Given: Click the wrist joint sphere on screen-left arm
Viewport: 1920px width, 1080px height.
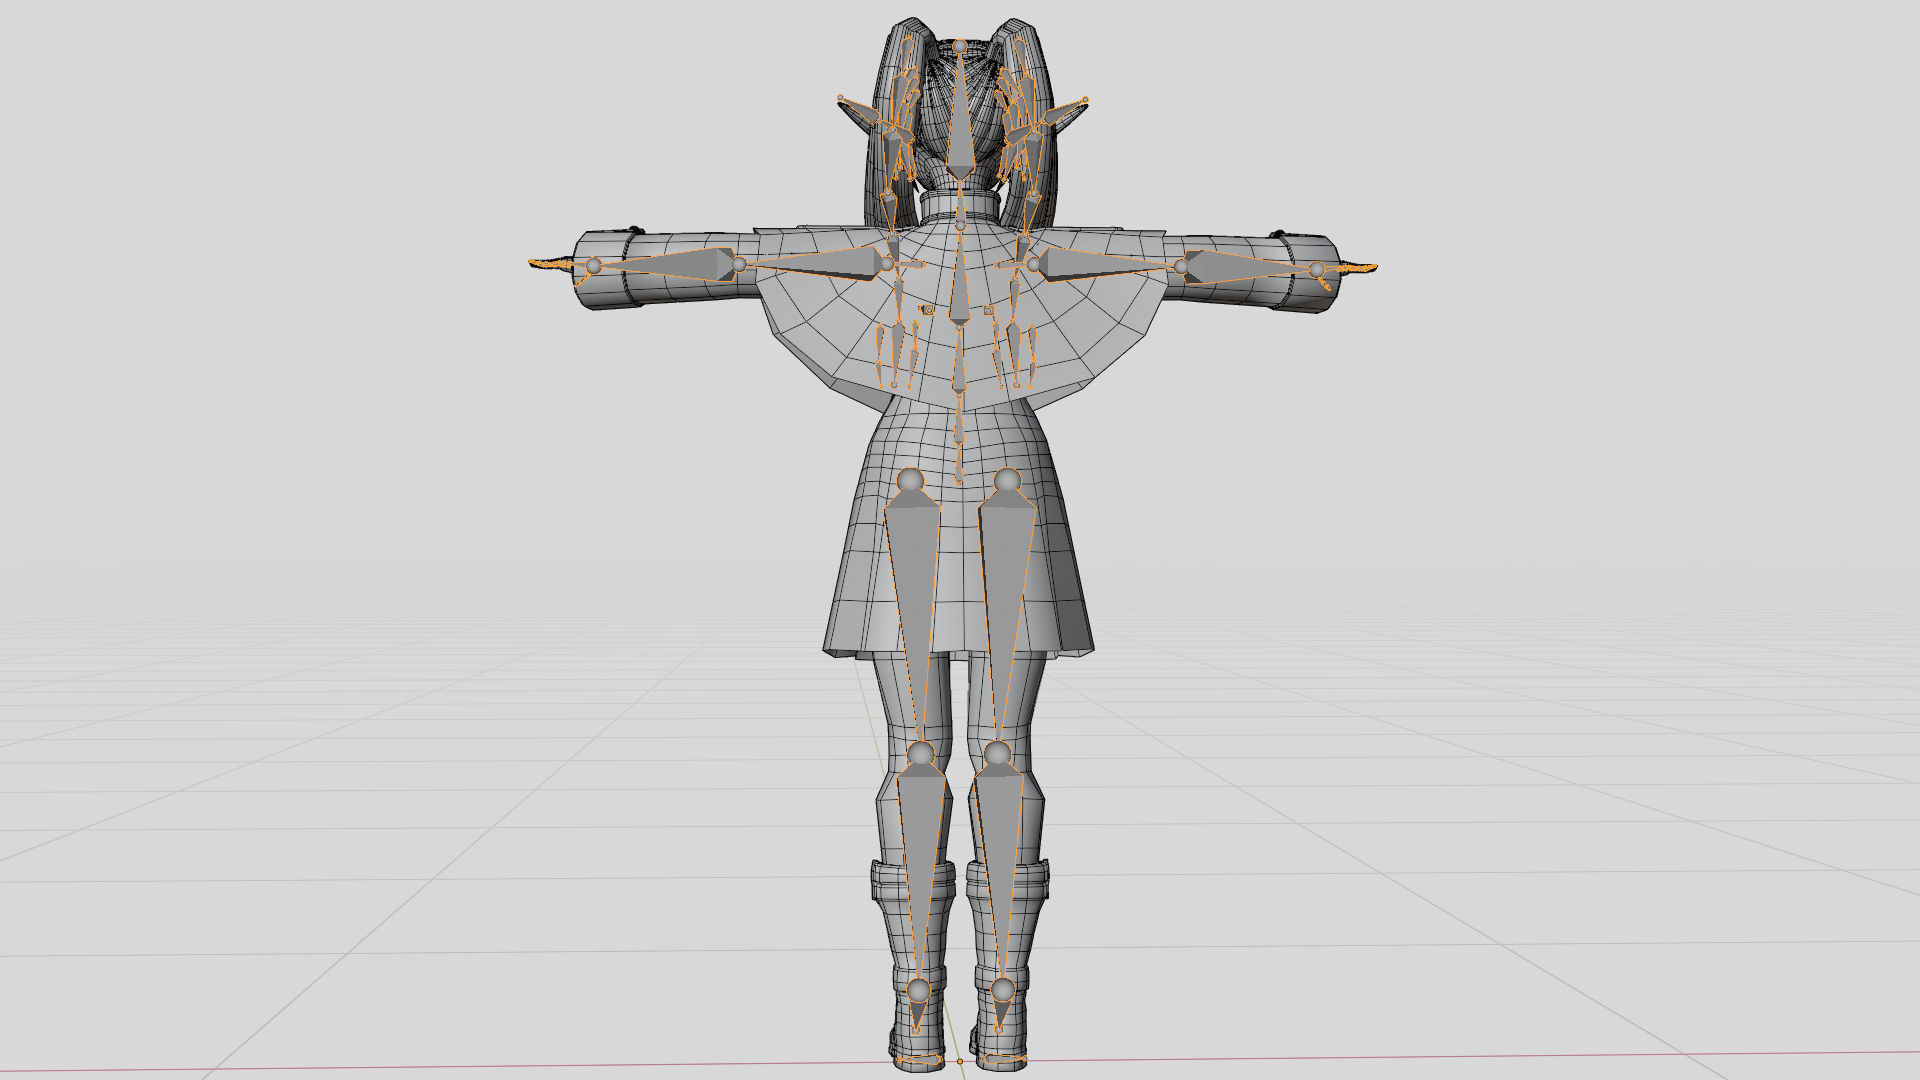Looking at the screenshot, I should 593,266.
